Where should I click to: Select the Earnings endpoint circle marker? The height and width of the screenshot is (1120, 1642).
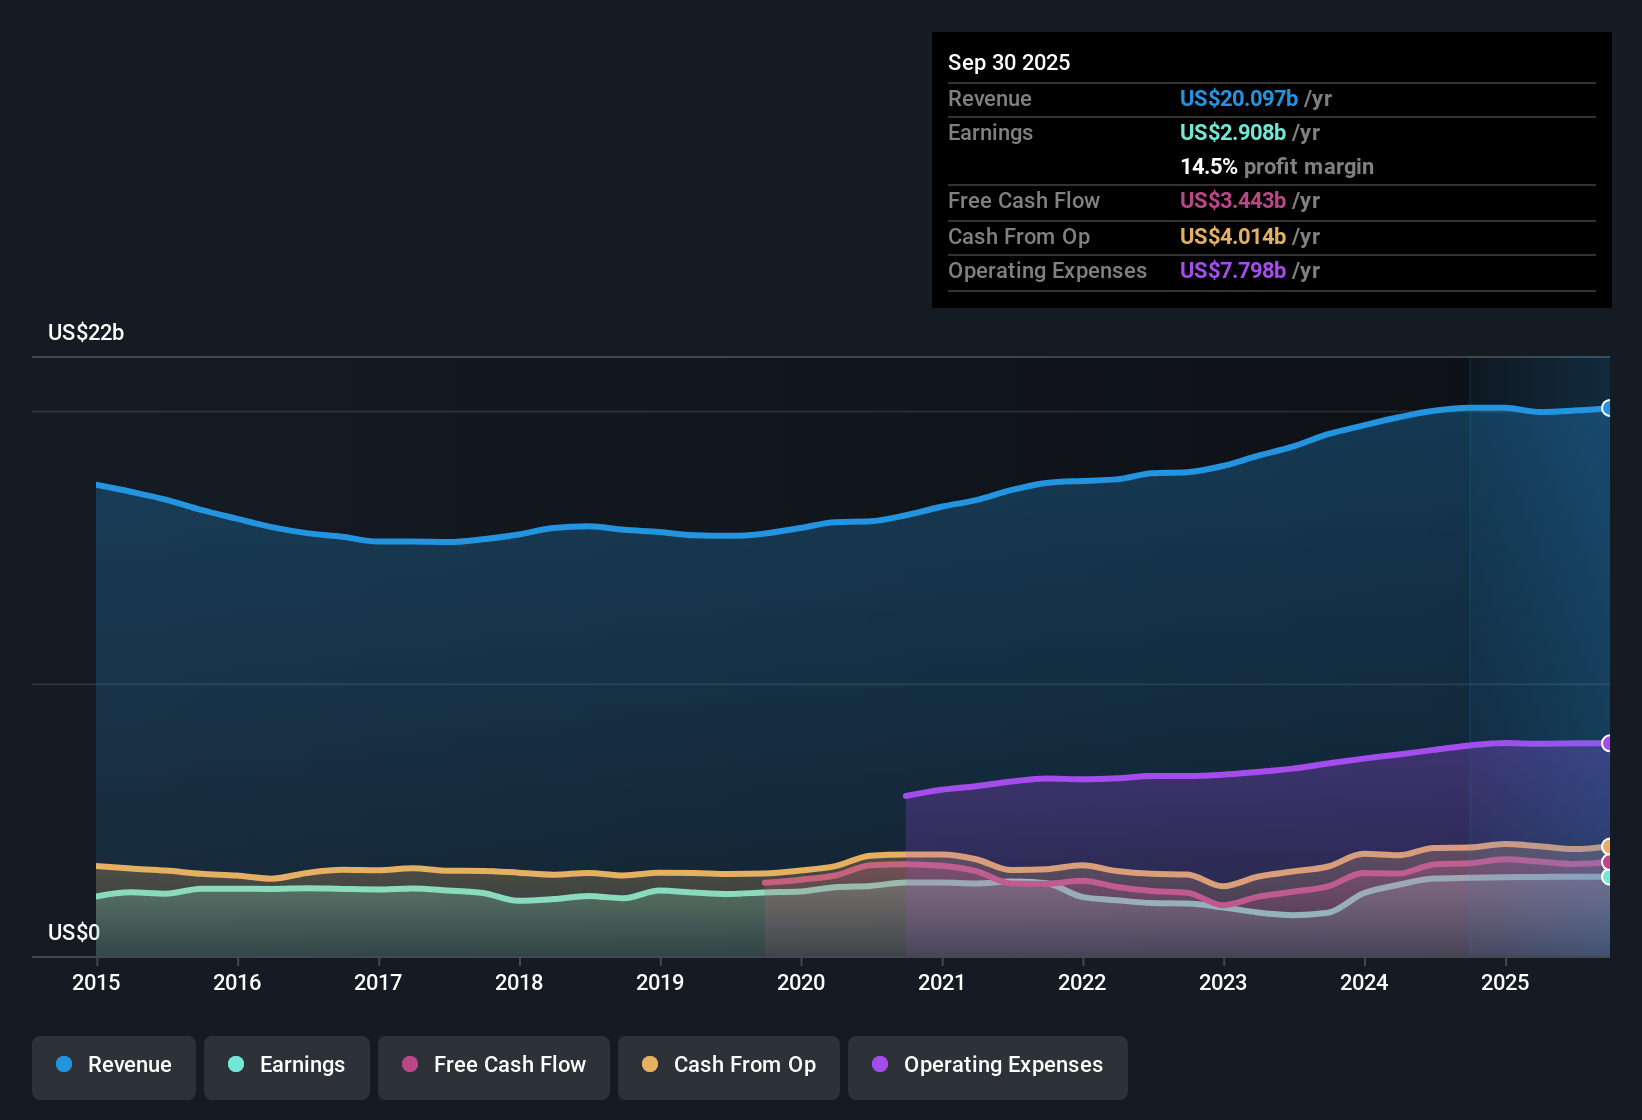coord(1608,877)
